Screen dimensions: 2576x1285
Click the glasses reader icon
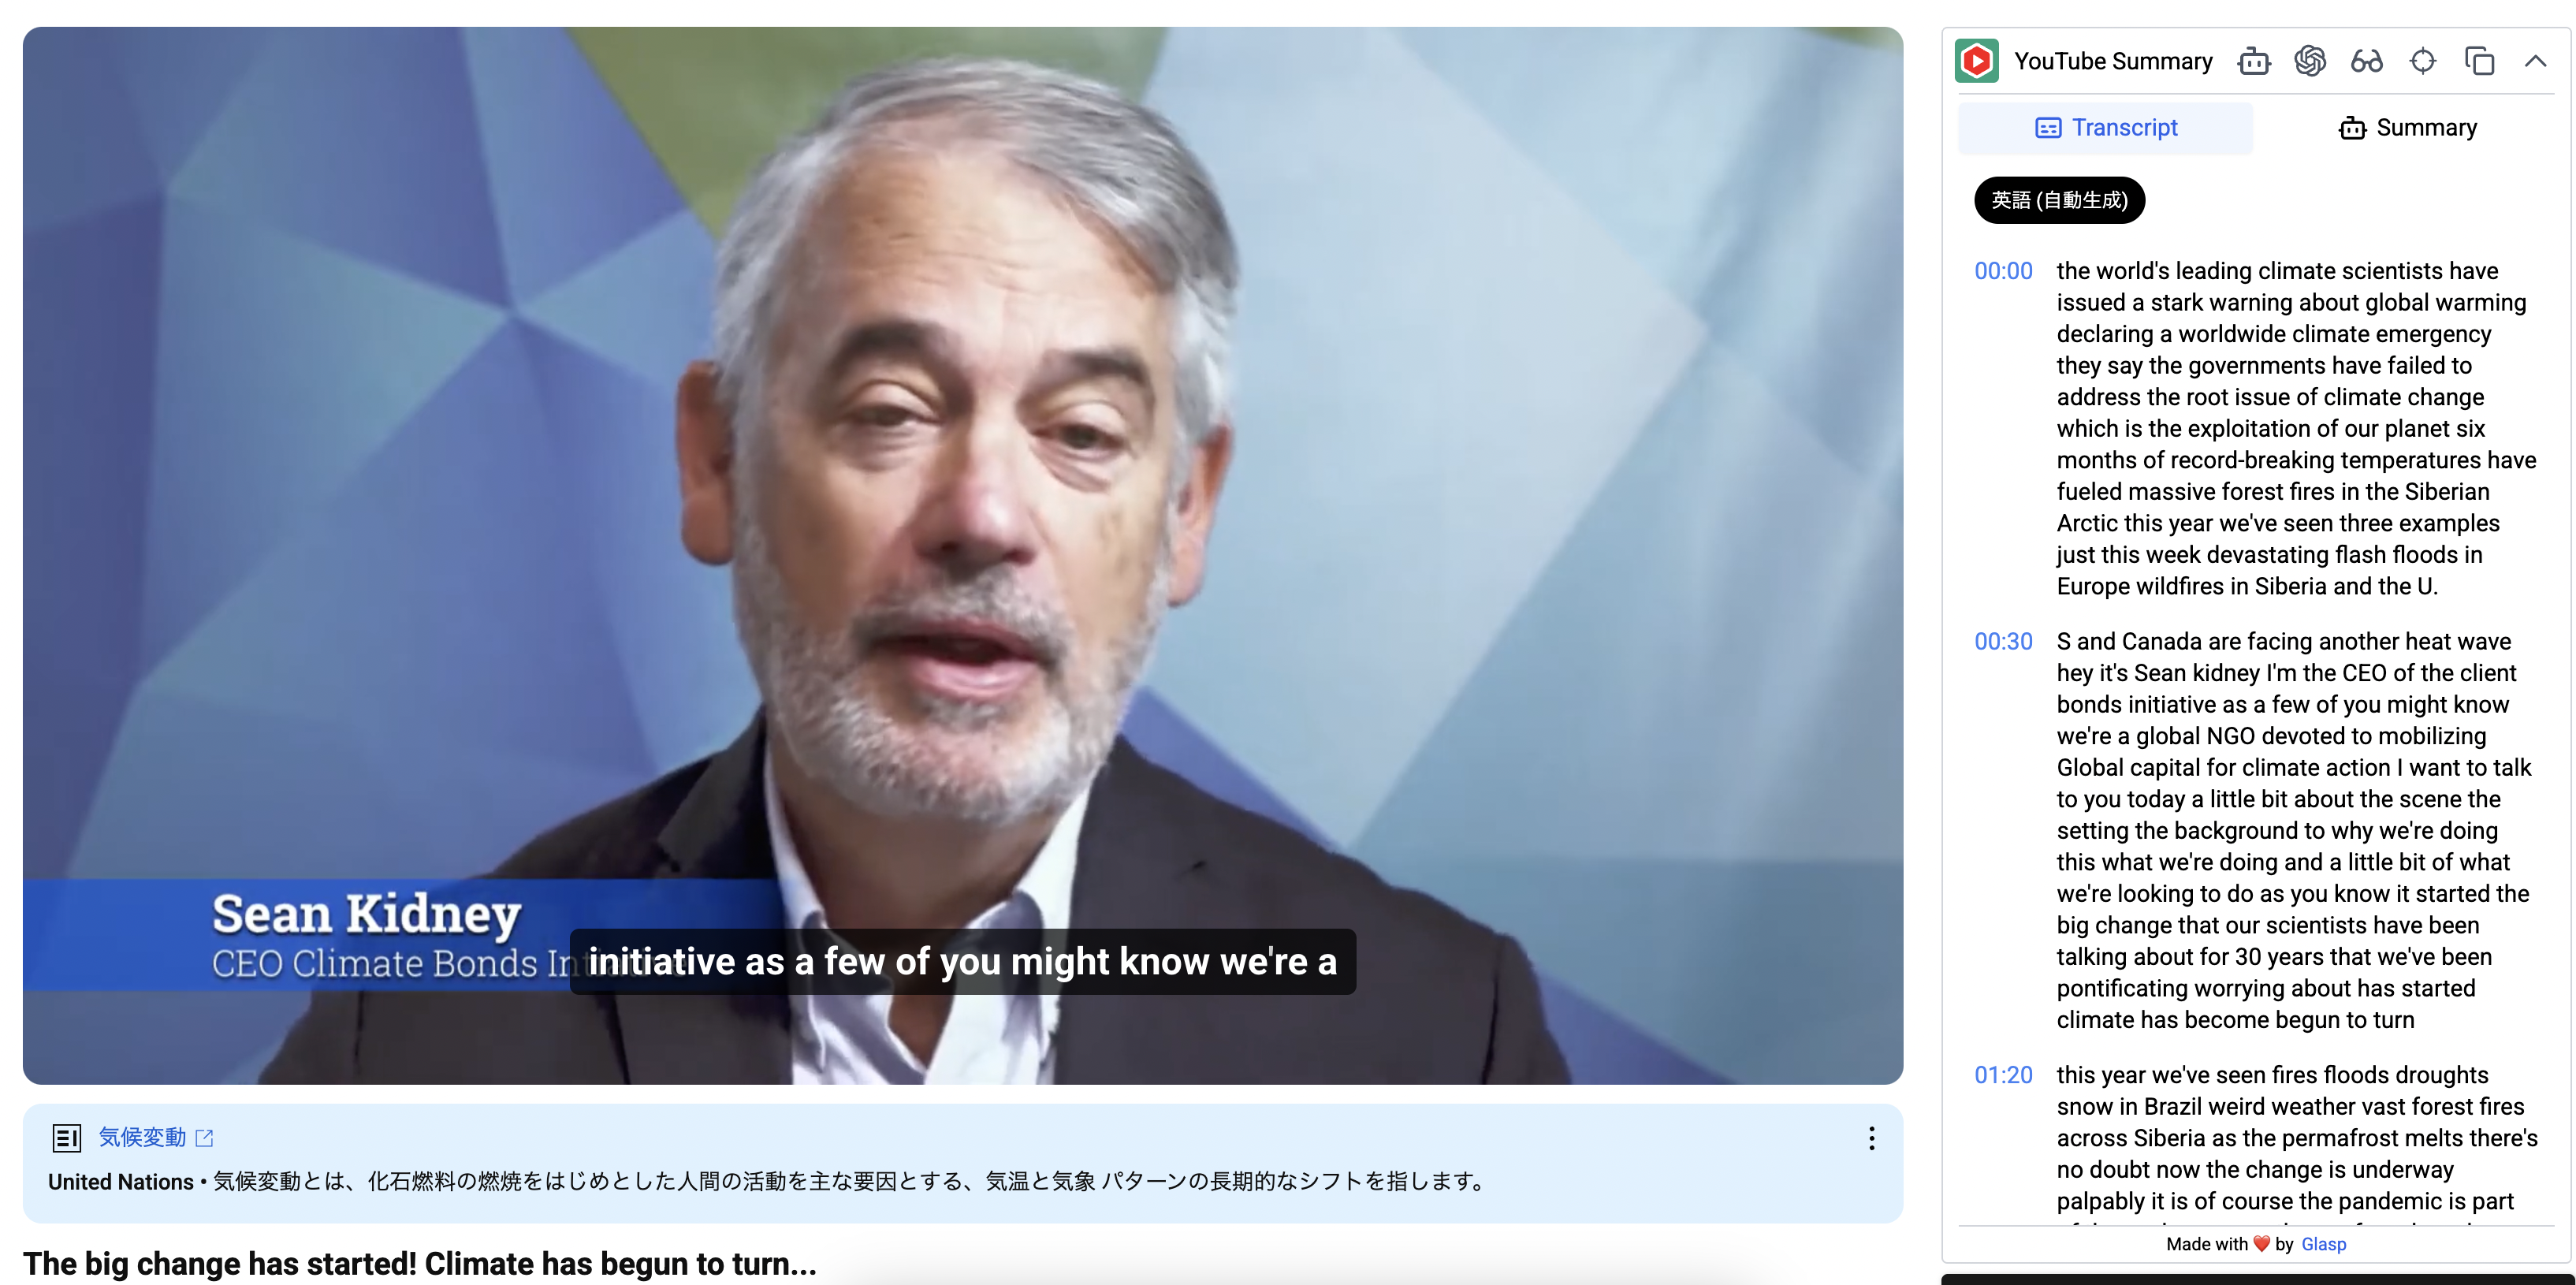(x=2367, y=61)
